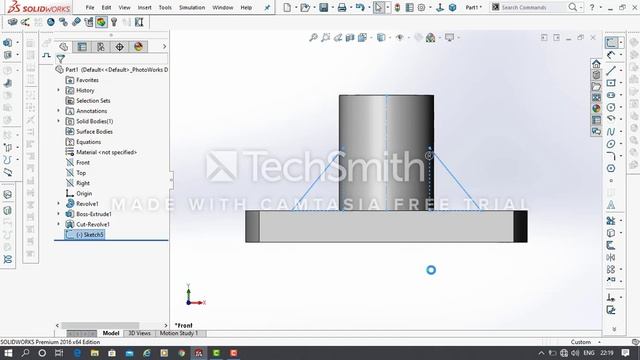Exit sketch using the Sketch toolbar icon
This screenshot has width=640, height=360.
coord(611,42)
